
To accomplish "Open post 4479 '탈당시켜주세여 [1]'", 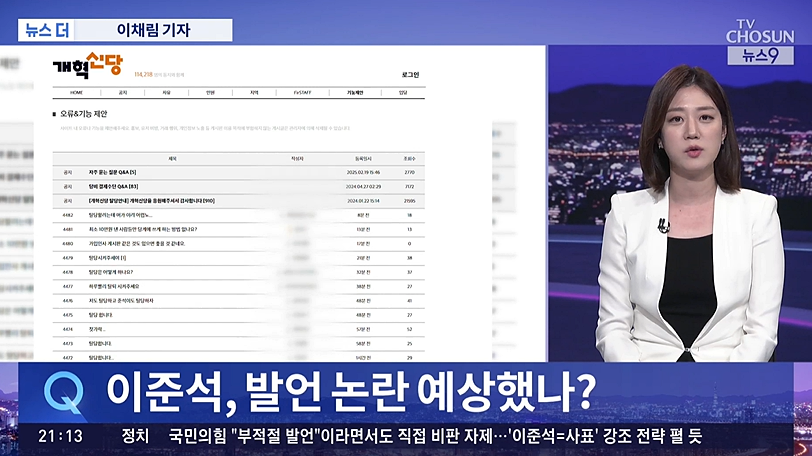I will coord(107,258).
